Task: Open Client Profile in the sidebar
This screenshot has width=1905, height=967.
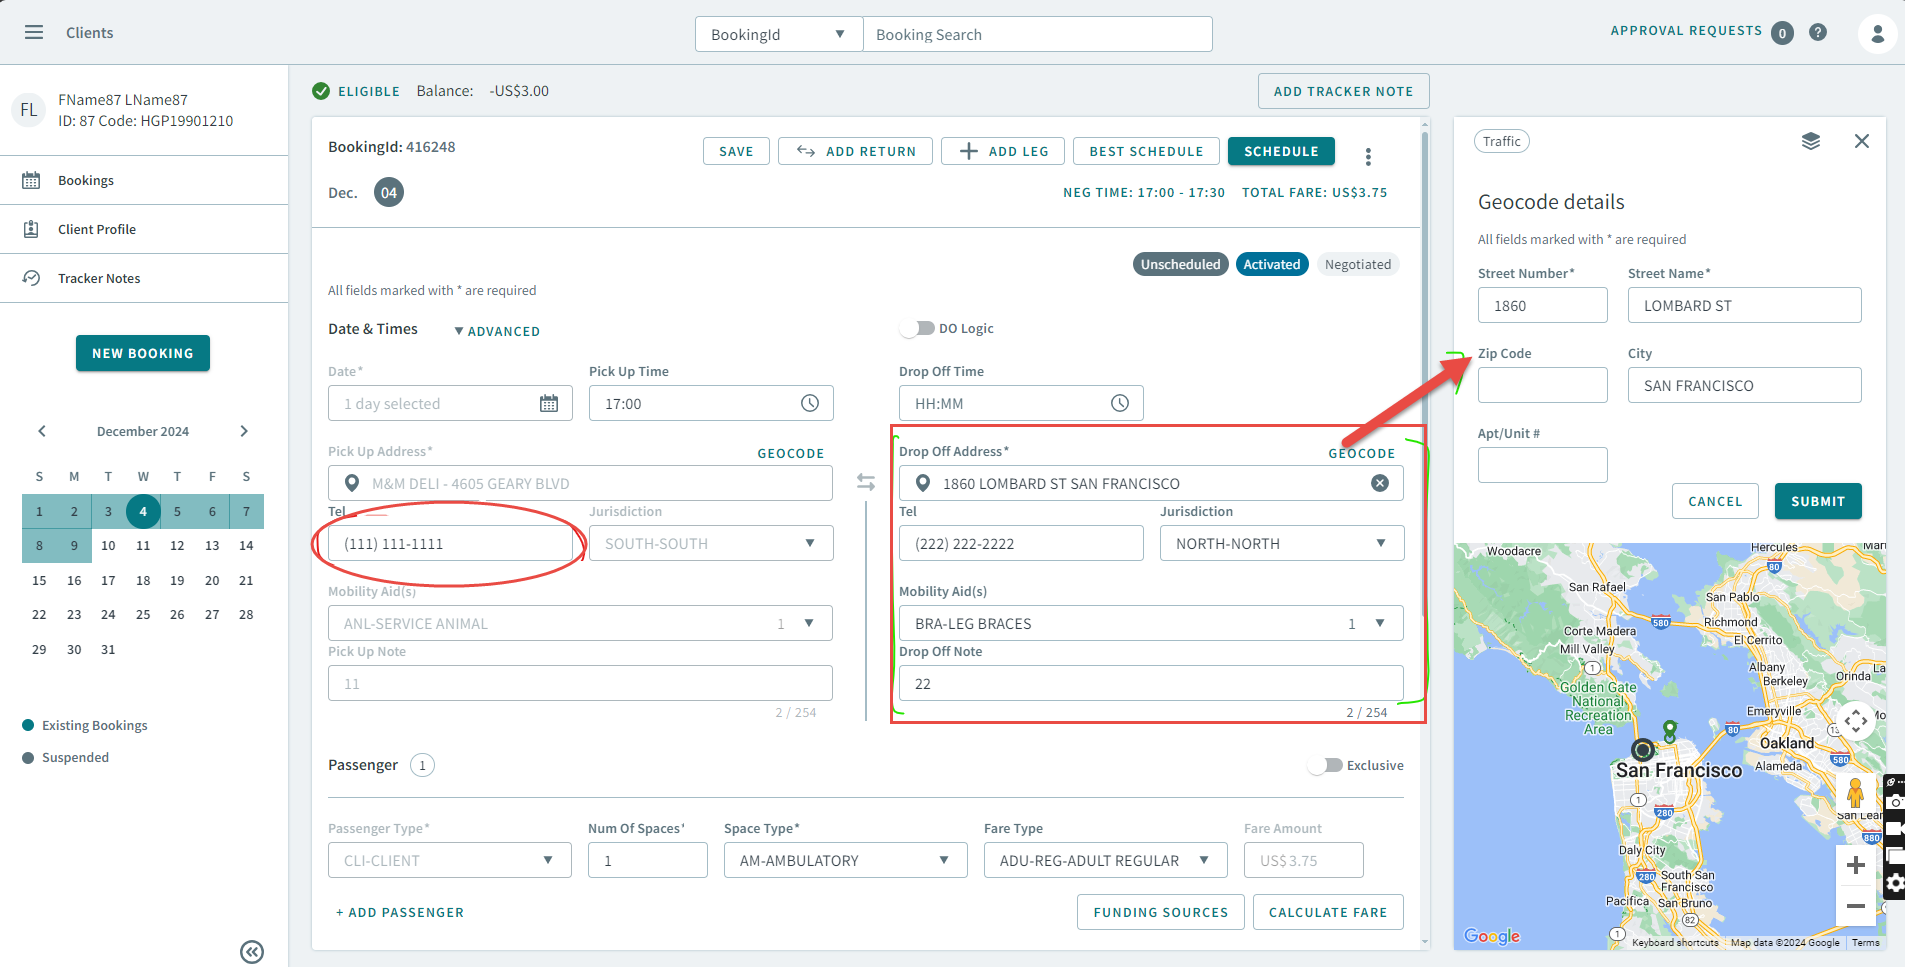Action: click(x=97, y=229)
